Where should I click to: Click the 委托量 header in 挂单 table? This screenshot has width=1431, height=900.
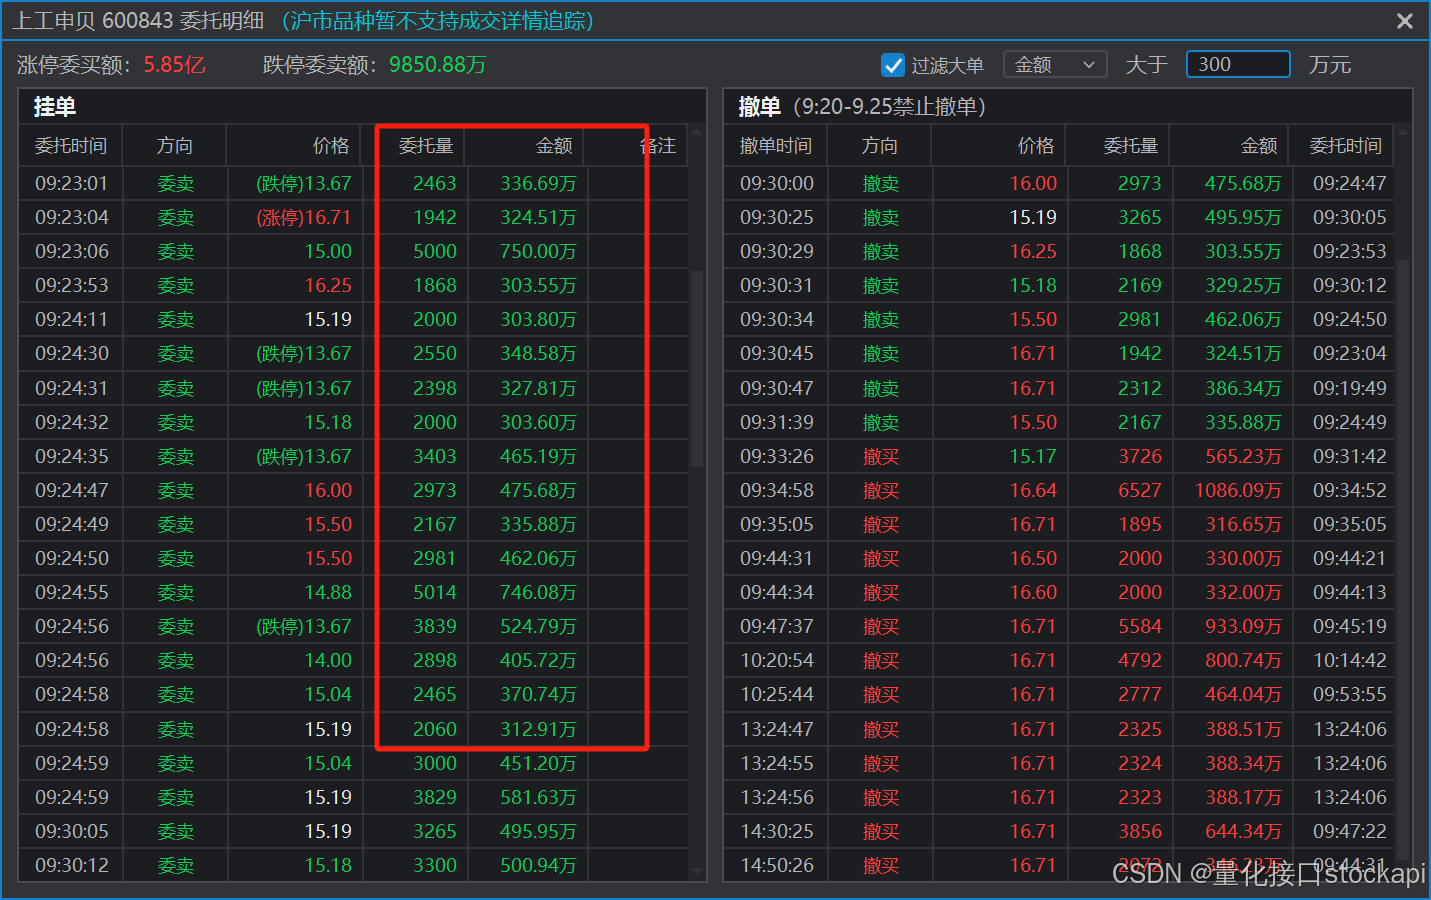click(426, 146)
